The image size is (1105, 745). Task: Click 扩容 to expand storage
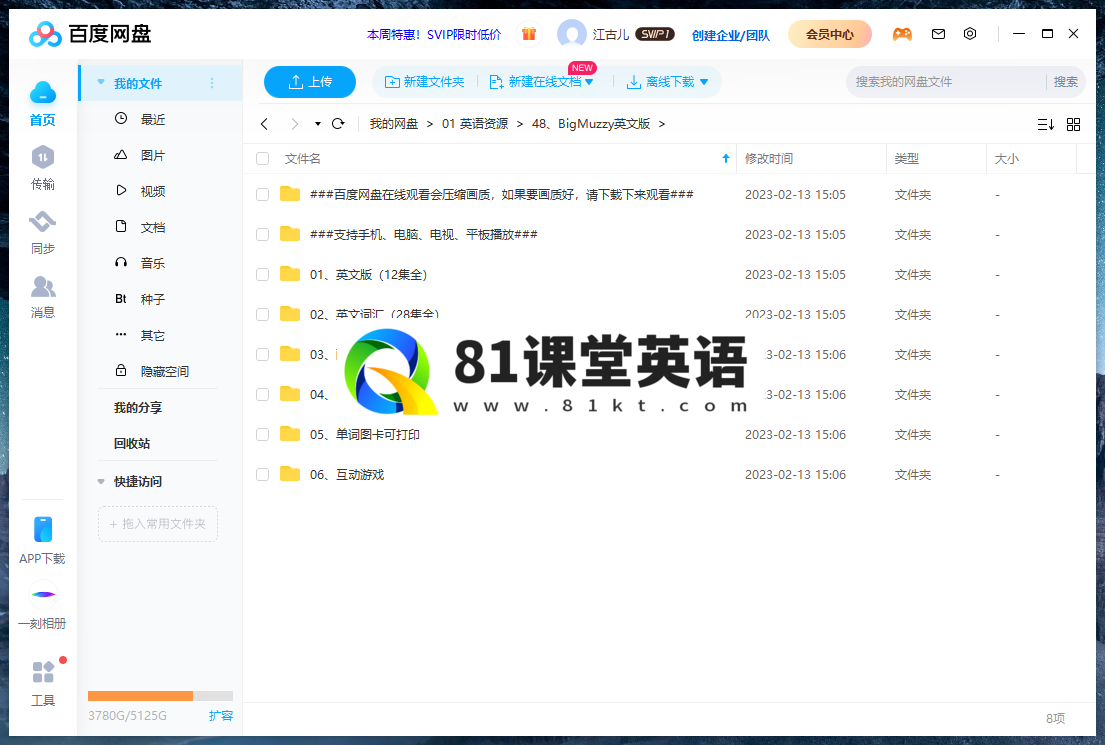(221, 715)
